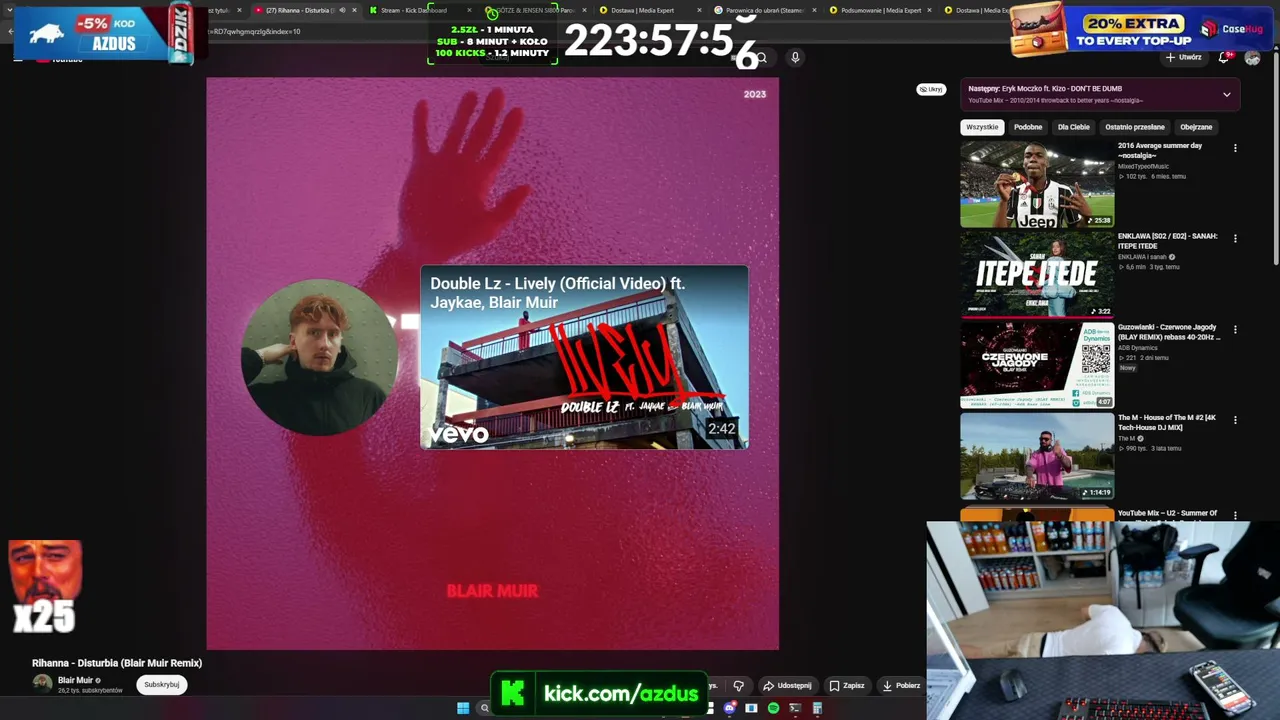
Task: Open Czerwone Jagody video thumbnail
Action: 1037,365
